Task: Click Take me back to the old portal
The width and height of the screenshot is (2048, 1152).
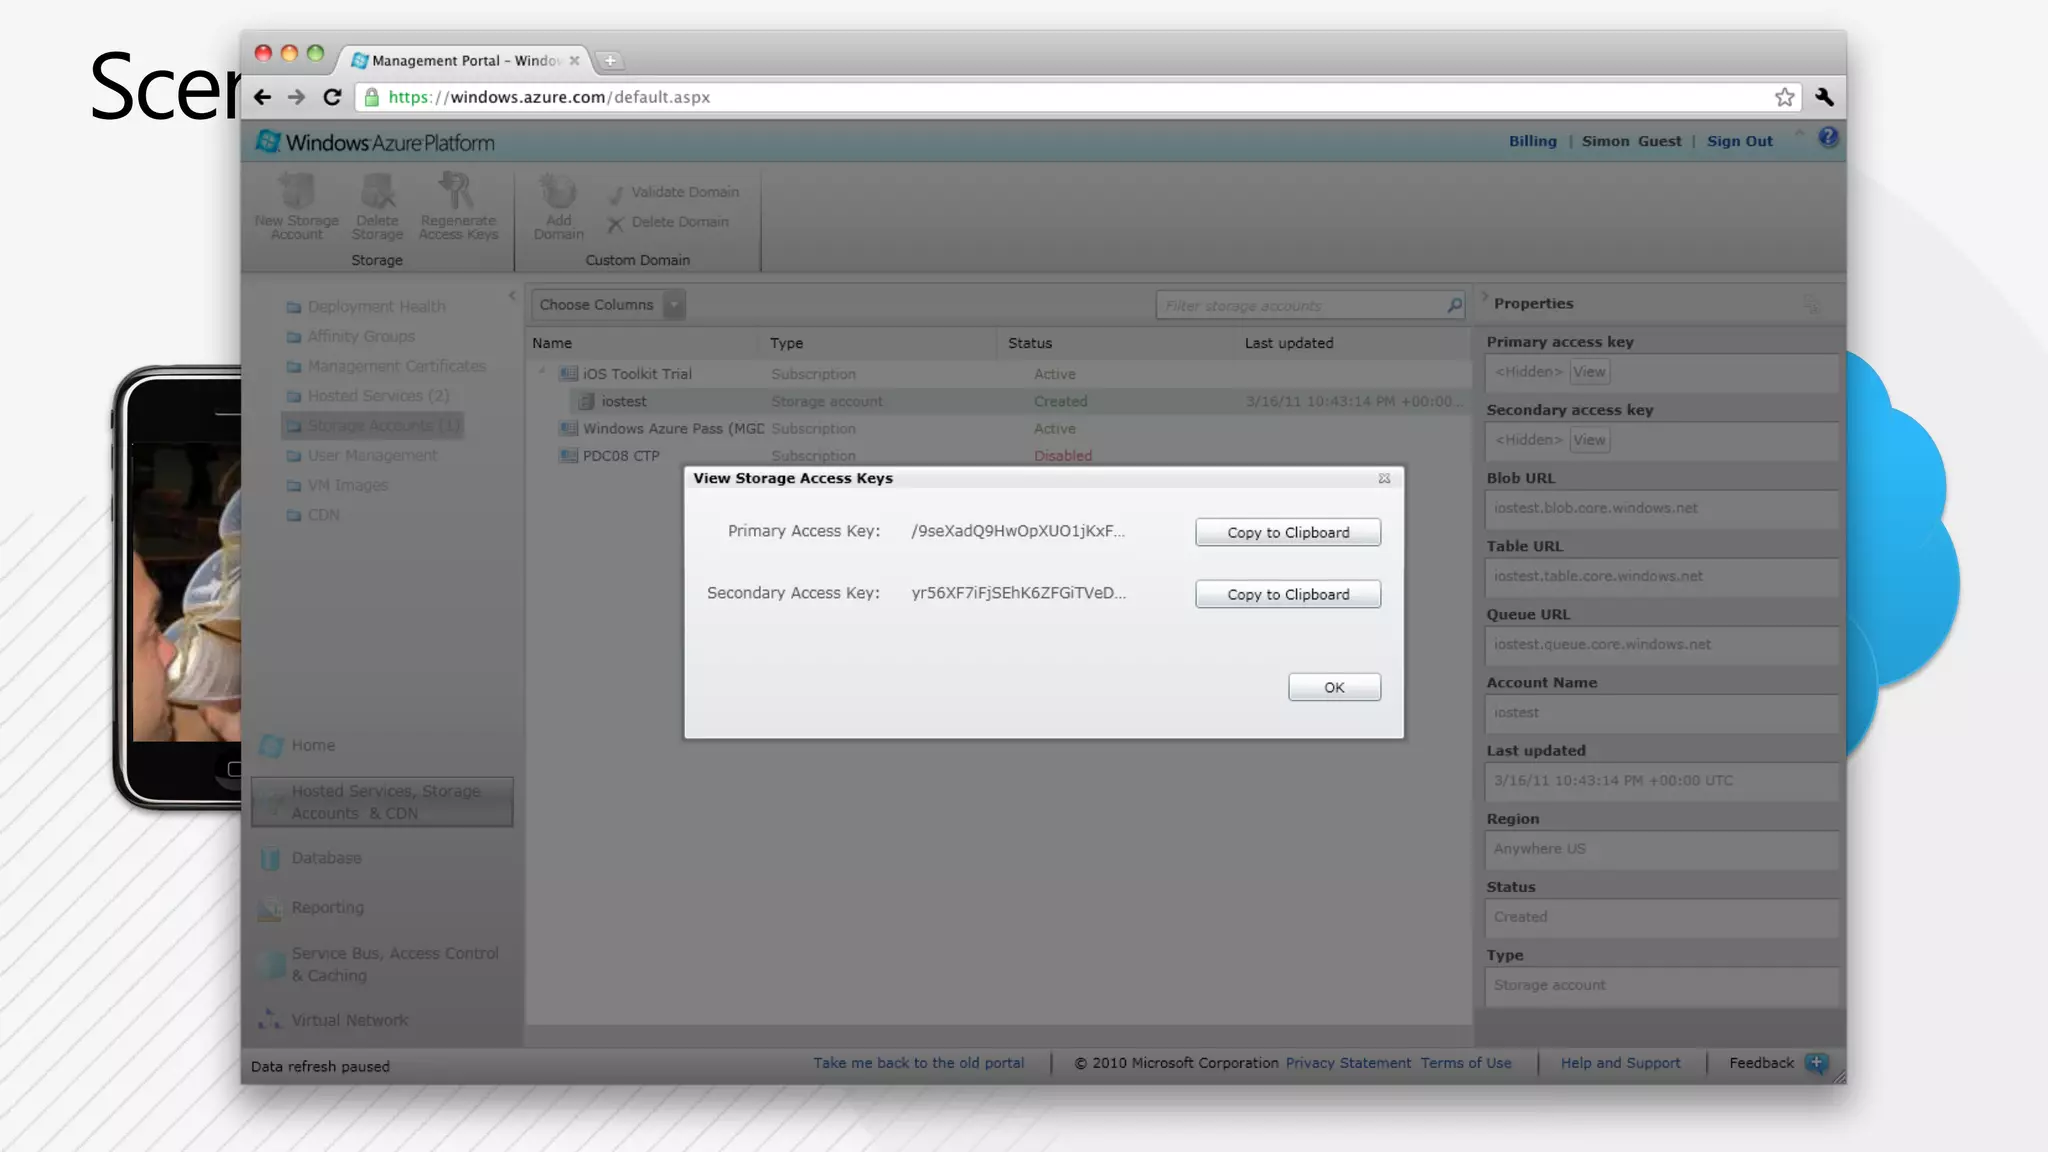Action: 918,1063
